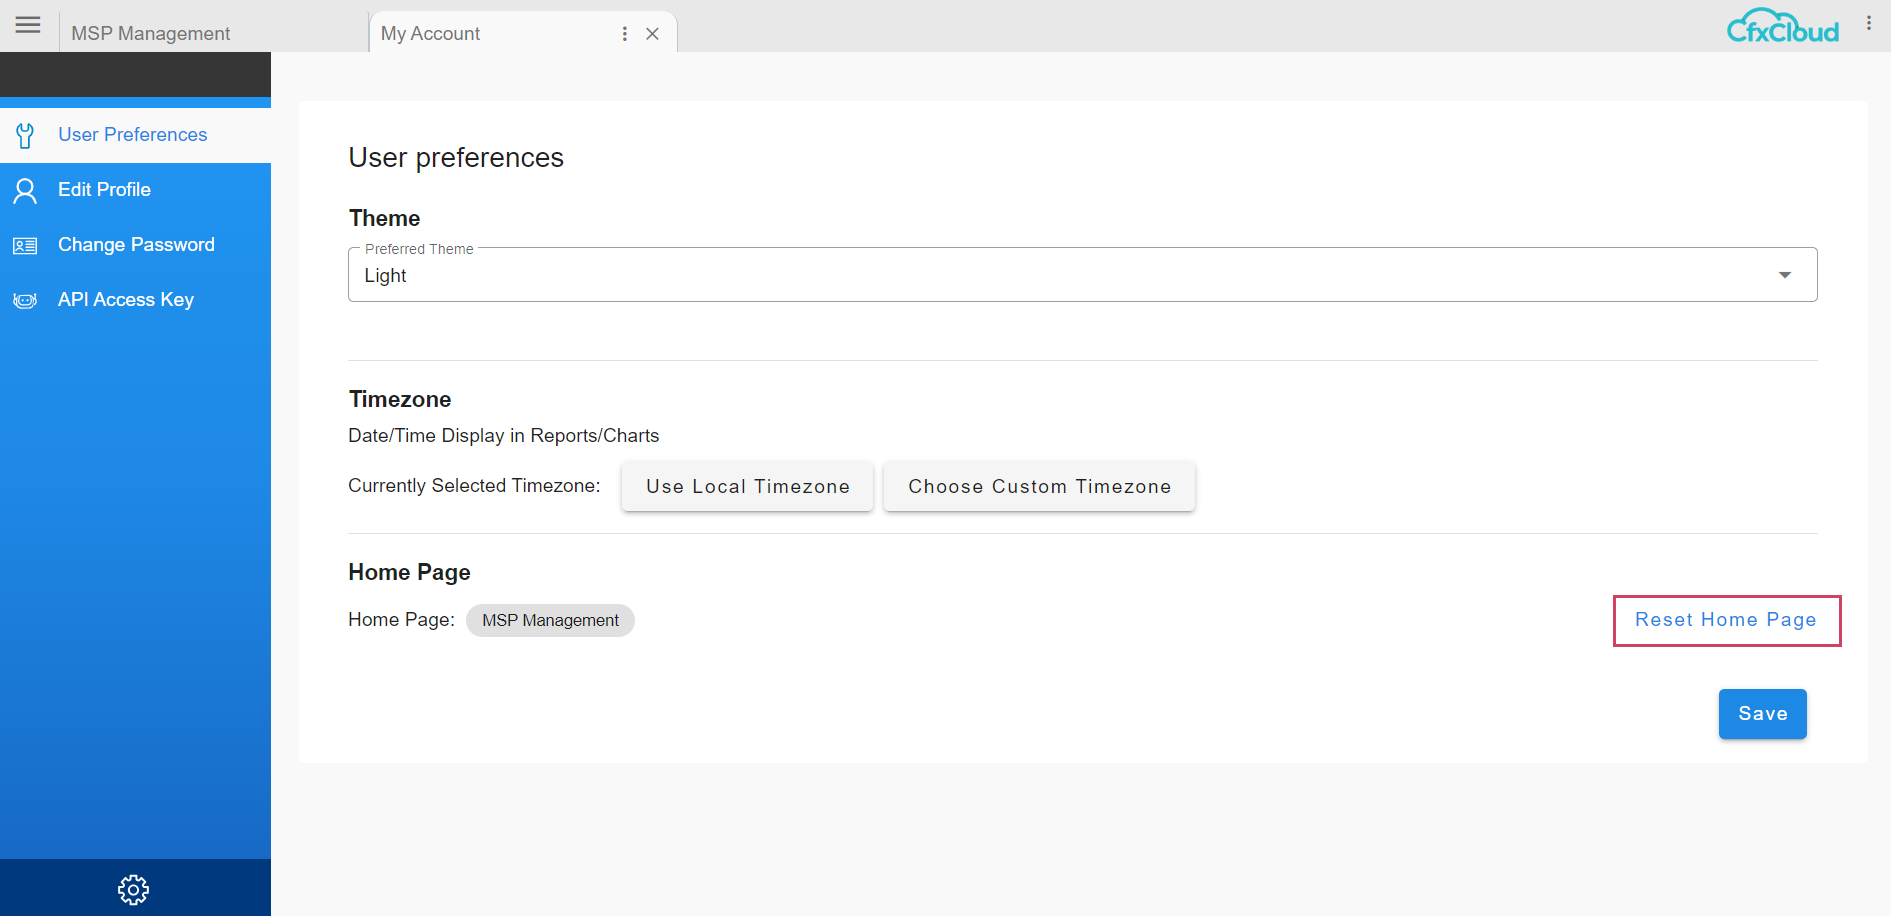Viewport: 1891px width, 916px height.
Task: Open settings gear at sidebar bottom
Action: pos(133,889)
